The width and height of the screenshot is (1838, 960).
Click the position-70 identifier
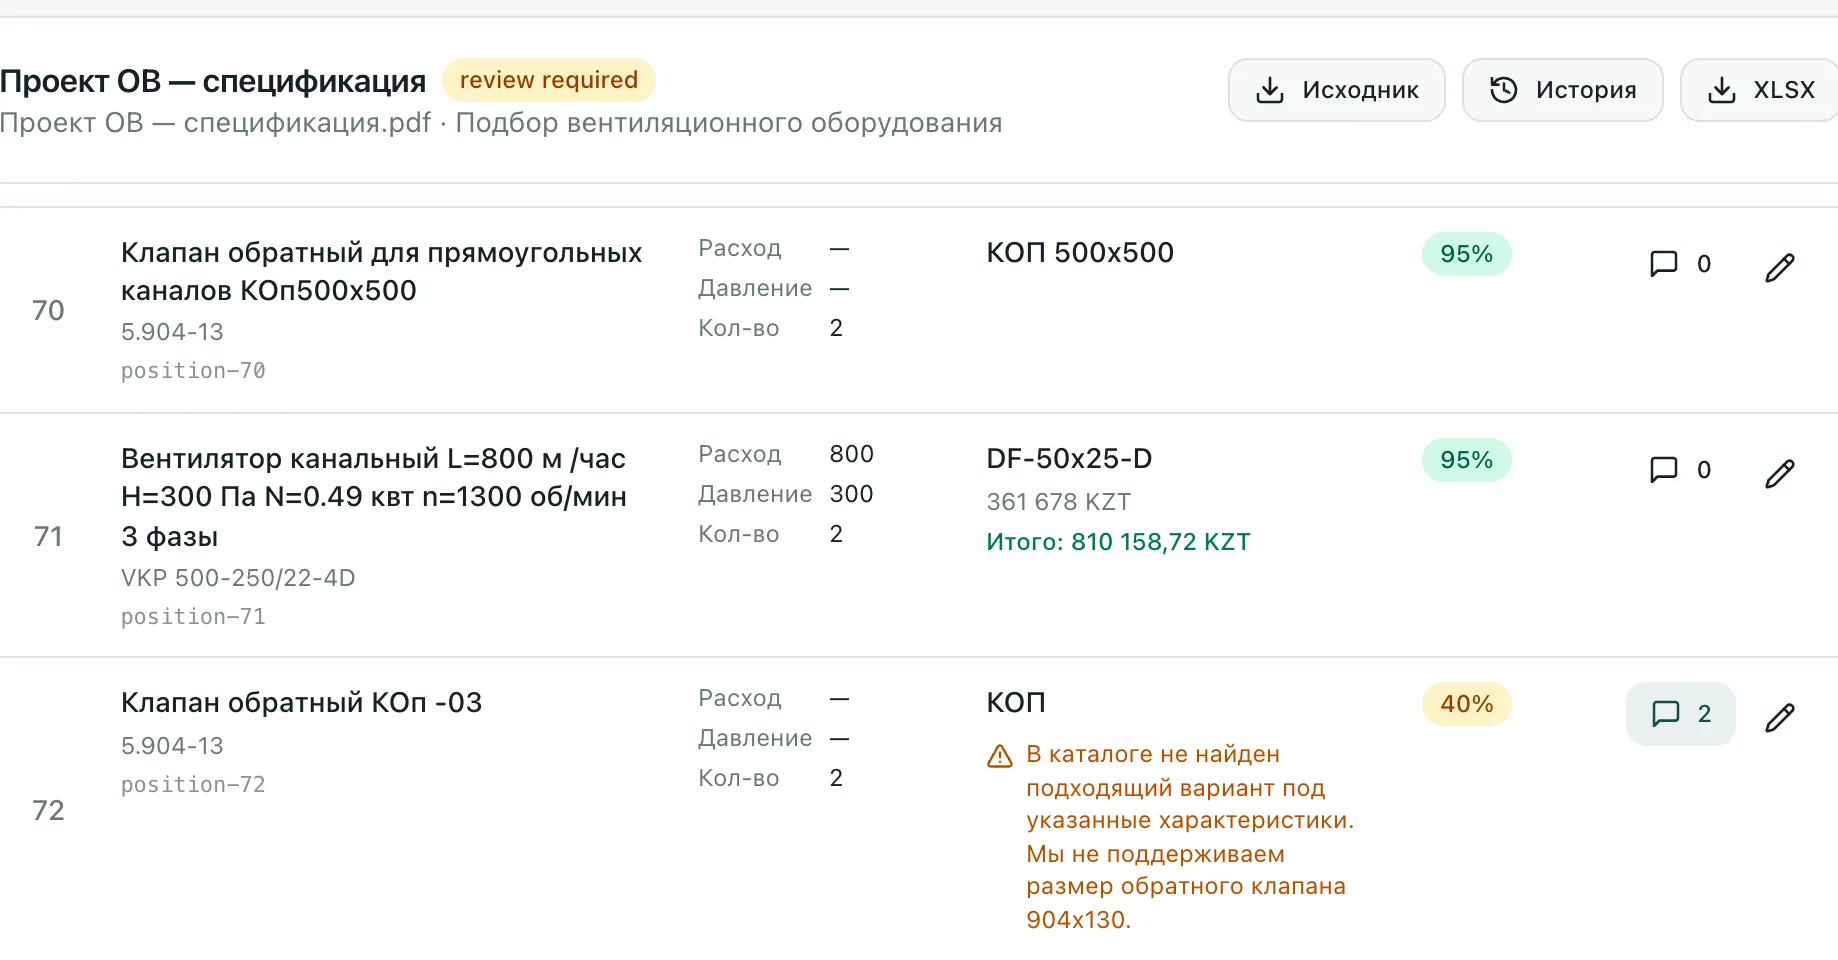(193, 371)
